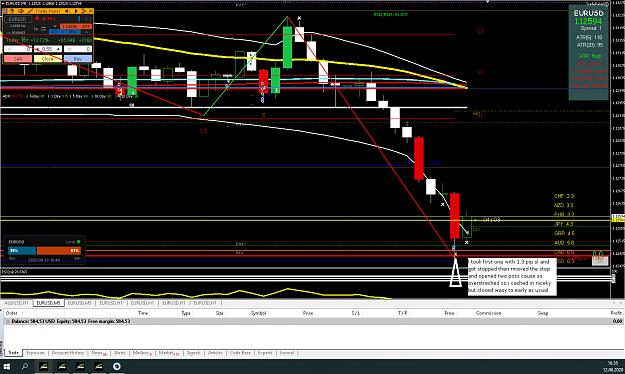Sort by the Profit column header
The image size is (625, 374).
tap(616, 313)
